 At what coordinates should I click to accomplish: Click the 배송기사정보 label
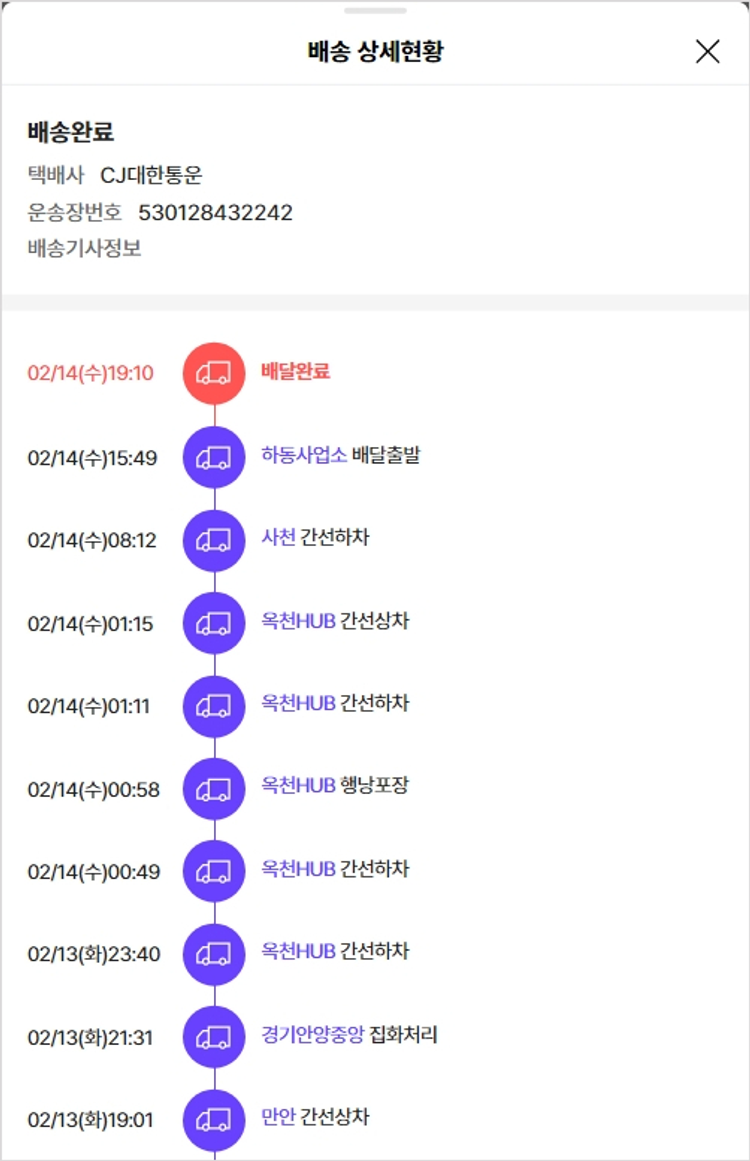84,248
